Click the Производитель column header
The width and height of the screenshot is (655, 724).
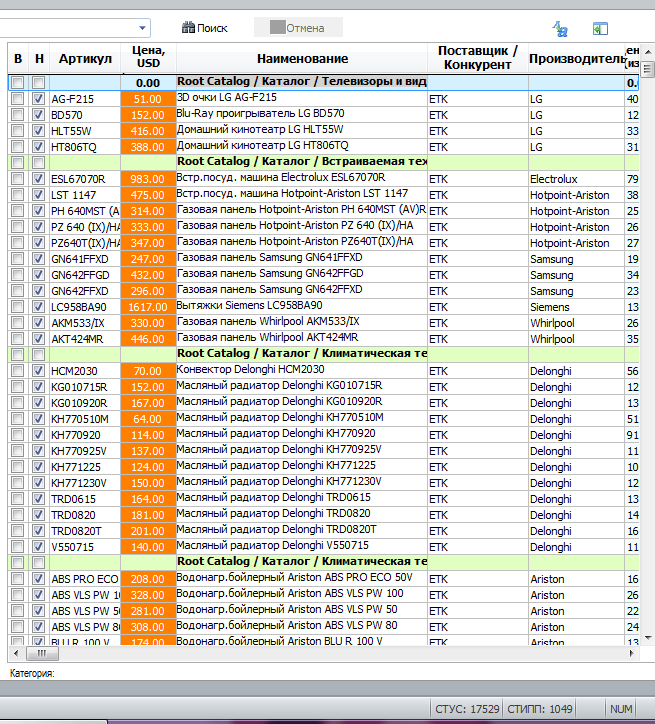pos(577,58)
